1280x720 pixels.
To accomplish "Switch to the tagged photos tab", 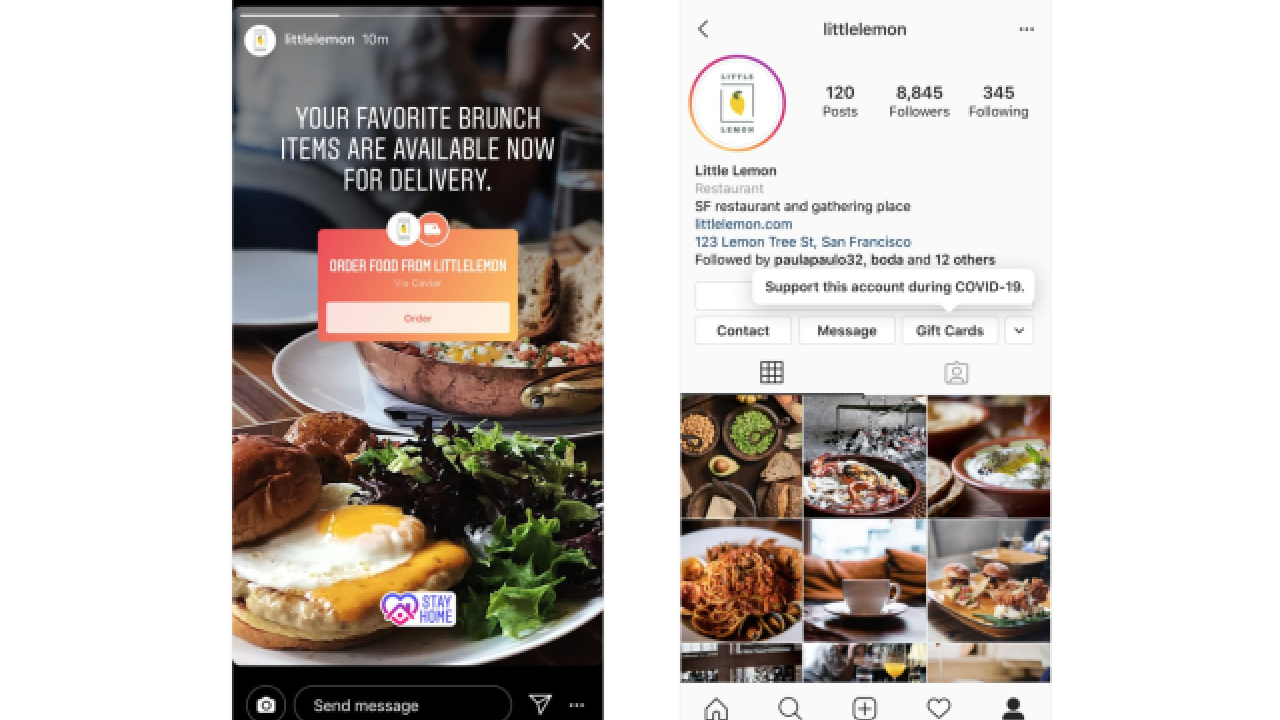I will pos(956,373).
